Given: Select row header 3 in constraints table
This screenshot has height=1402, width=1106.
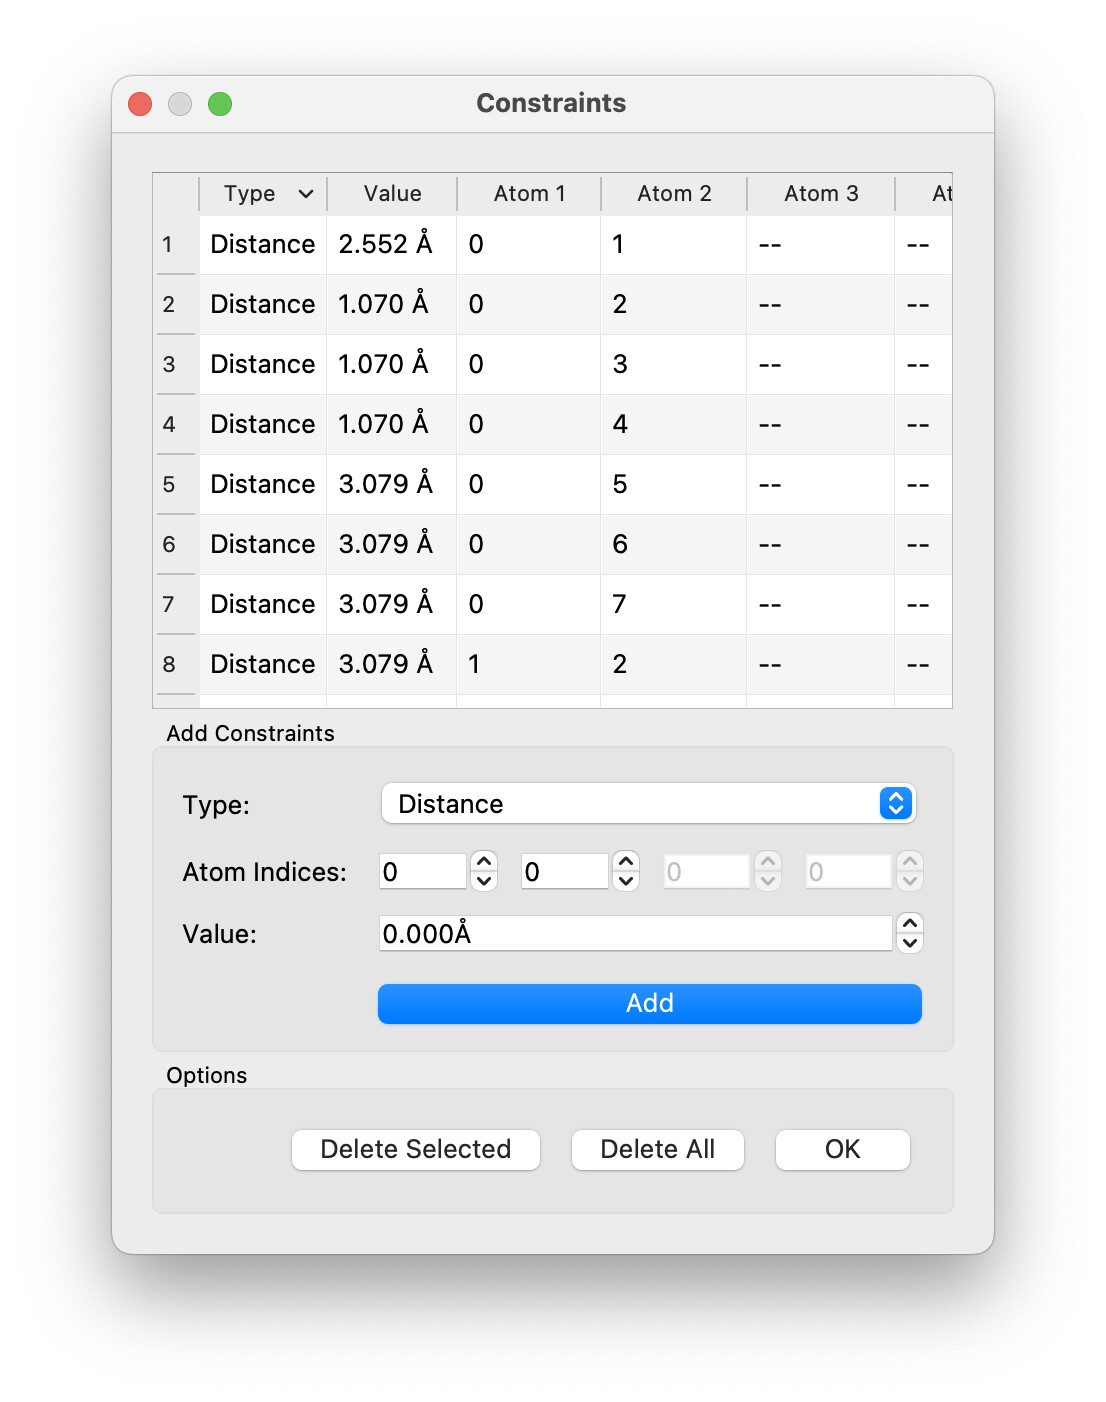Looking at the screenshot, I should coord(176,364).
